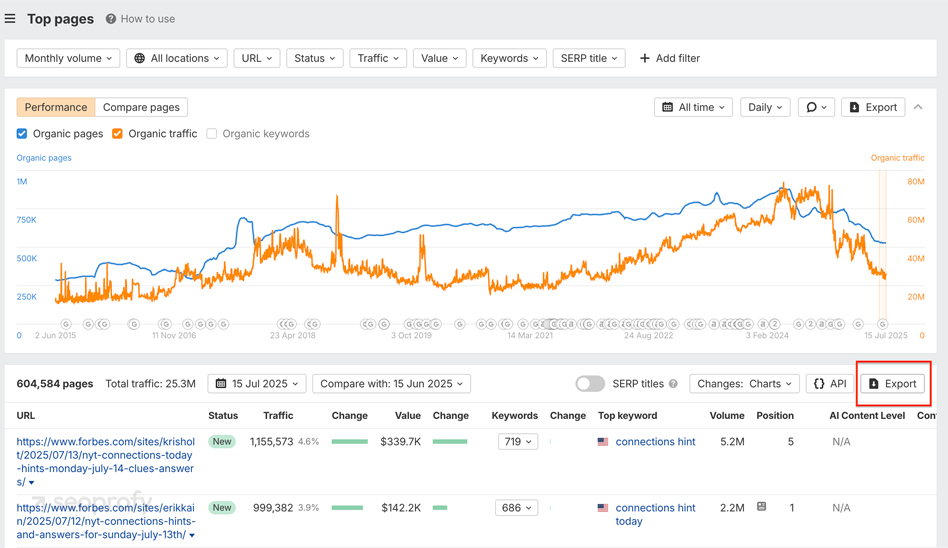Viewport: 948px width, 548px height.
Task: Click the first Google update marker near 2 Jun 2015
Action: click(x=66, y=324)
